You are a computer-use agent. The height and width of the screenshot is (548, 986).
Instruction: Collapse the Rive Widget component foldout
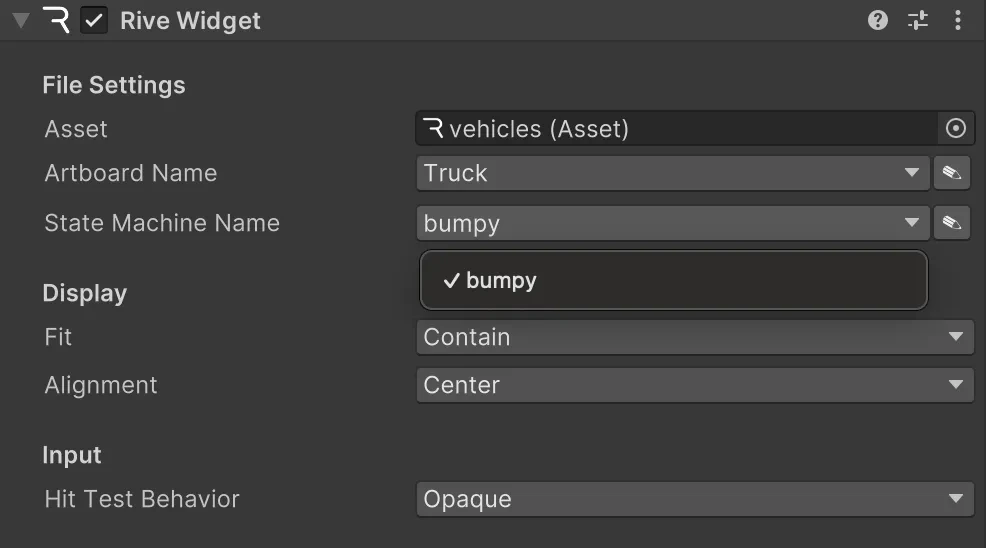pyautogui.click(x=20, y=21)
